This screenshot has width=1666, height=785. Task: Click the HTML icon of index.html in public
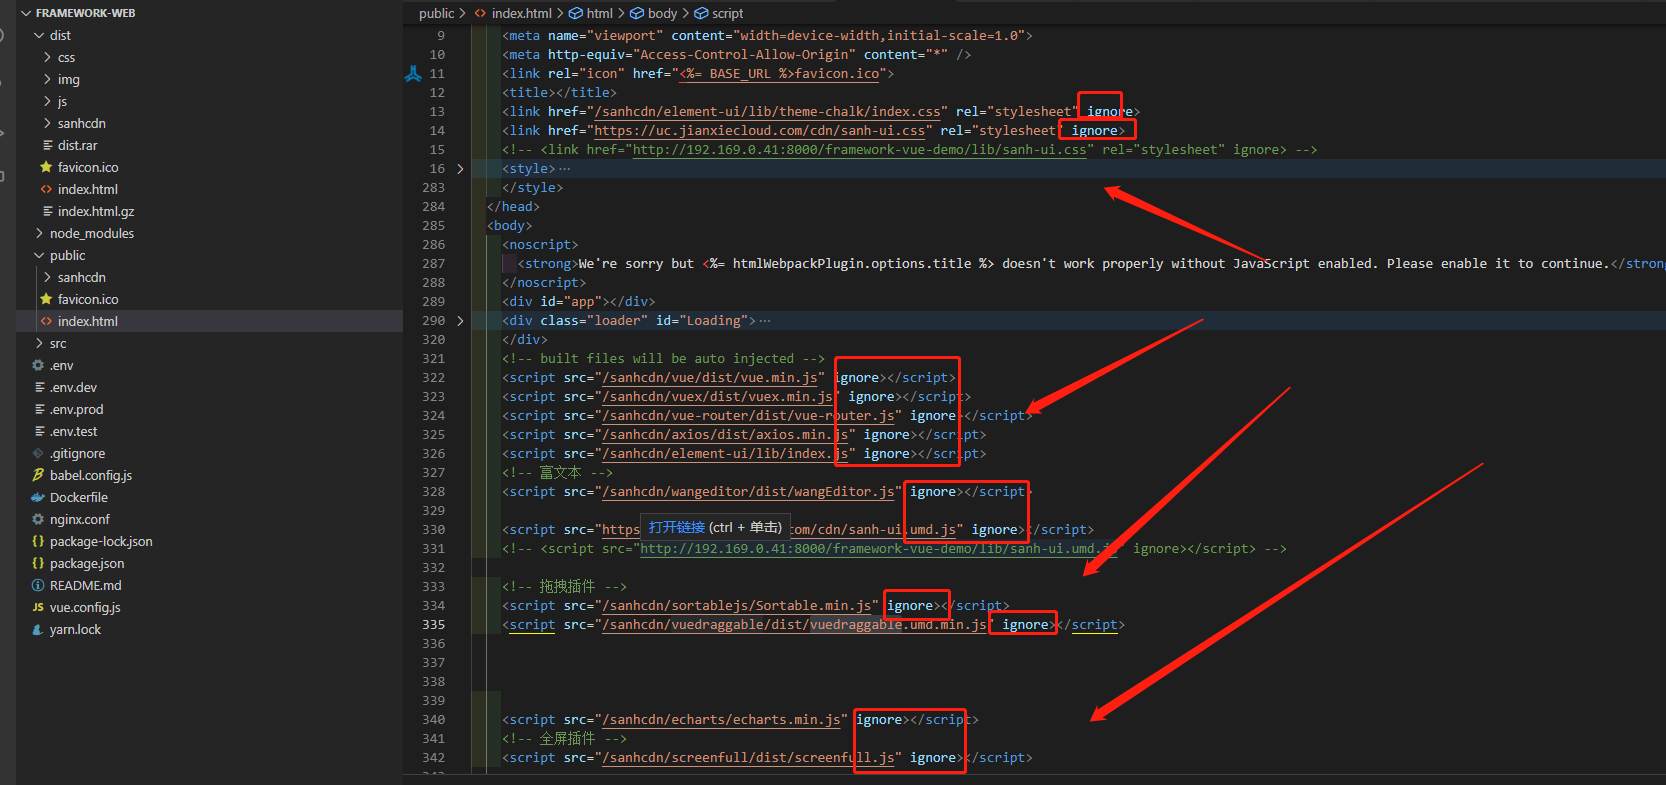[x=46, y=322]
